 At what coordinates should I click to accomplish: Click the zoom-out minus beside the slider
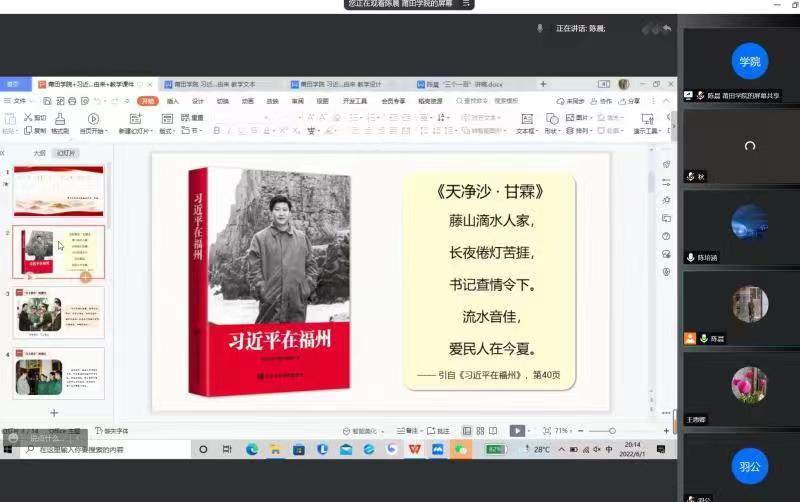coord(581,431)
